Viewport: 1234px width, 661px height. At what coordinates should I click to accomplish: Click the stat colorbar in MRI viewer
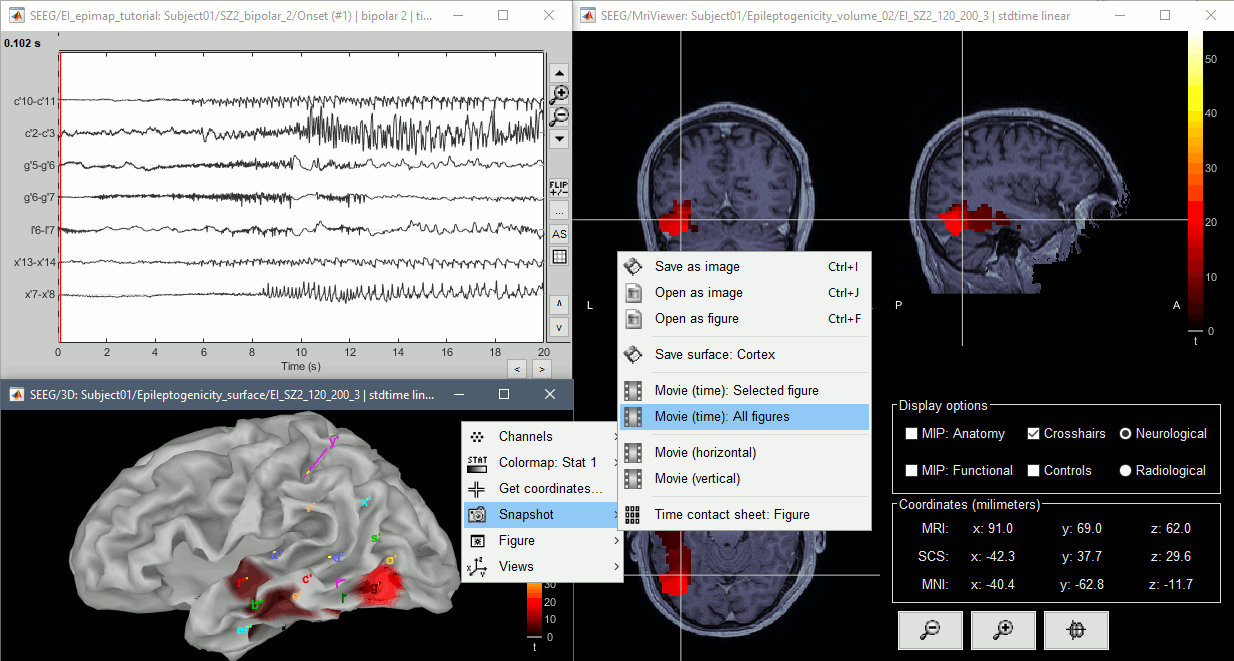point(1195,180)
